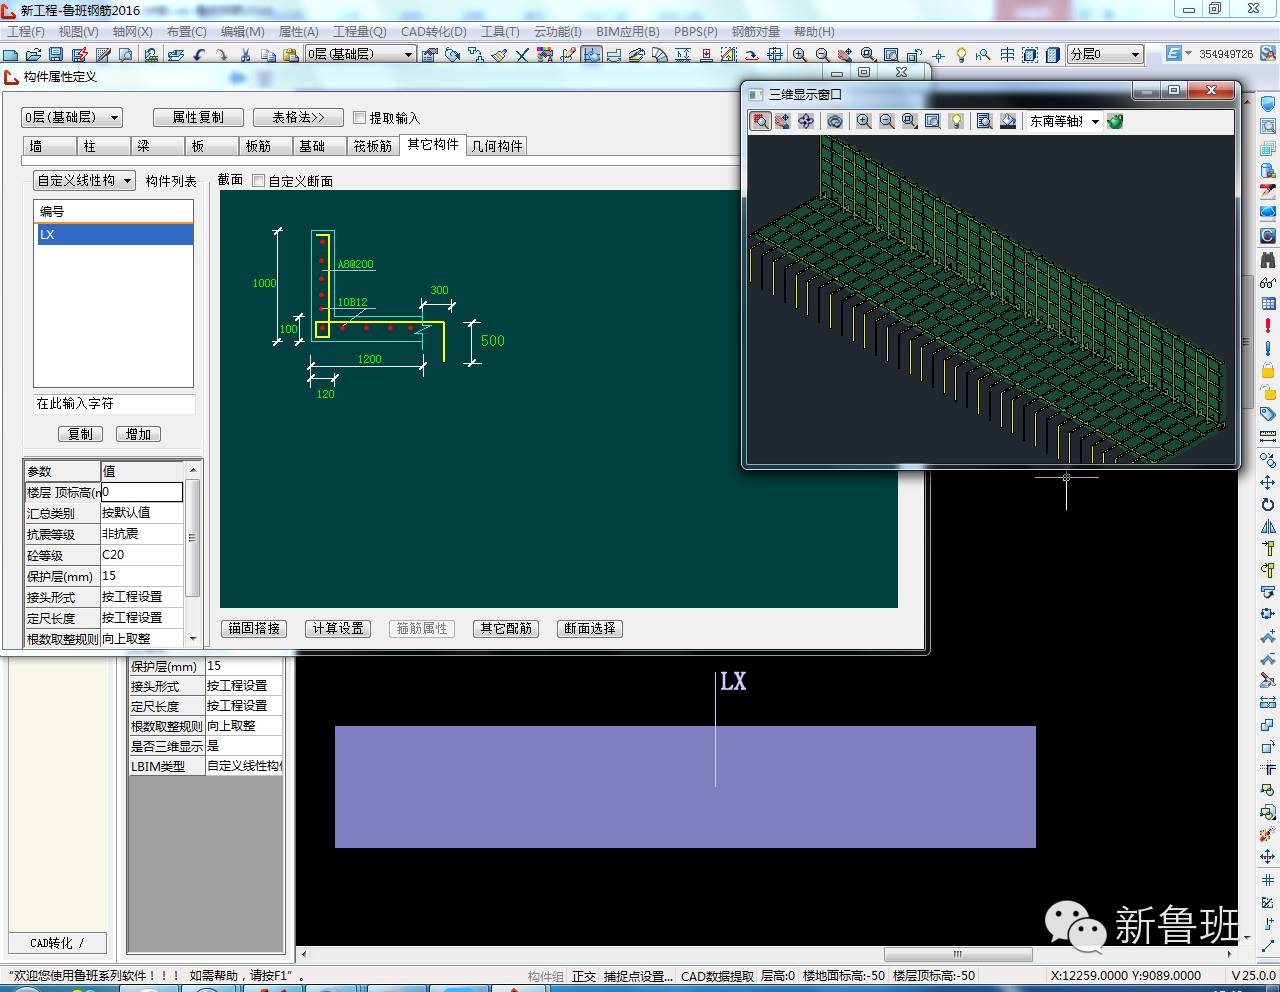Screen dimensions: 1280x992
Task: Click the brush icon in main toolbar
Action: [x=500, y=54]
